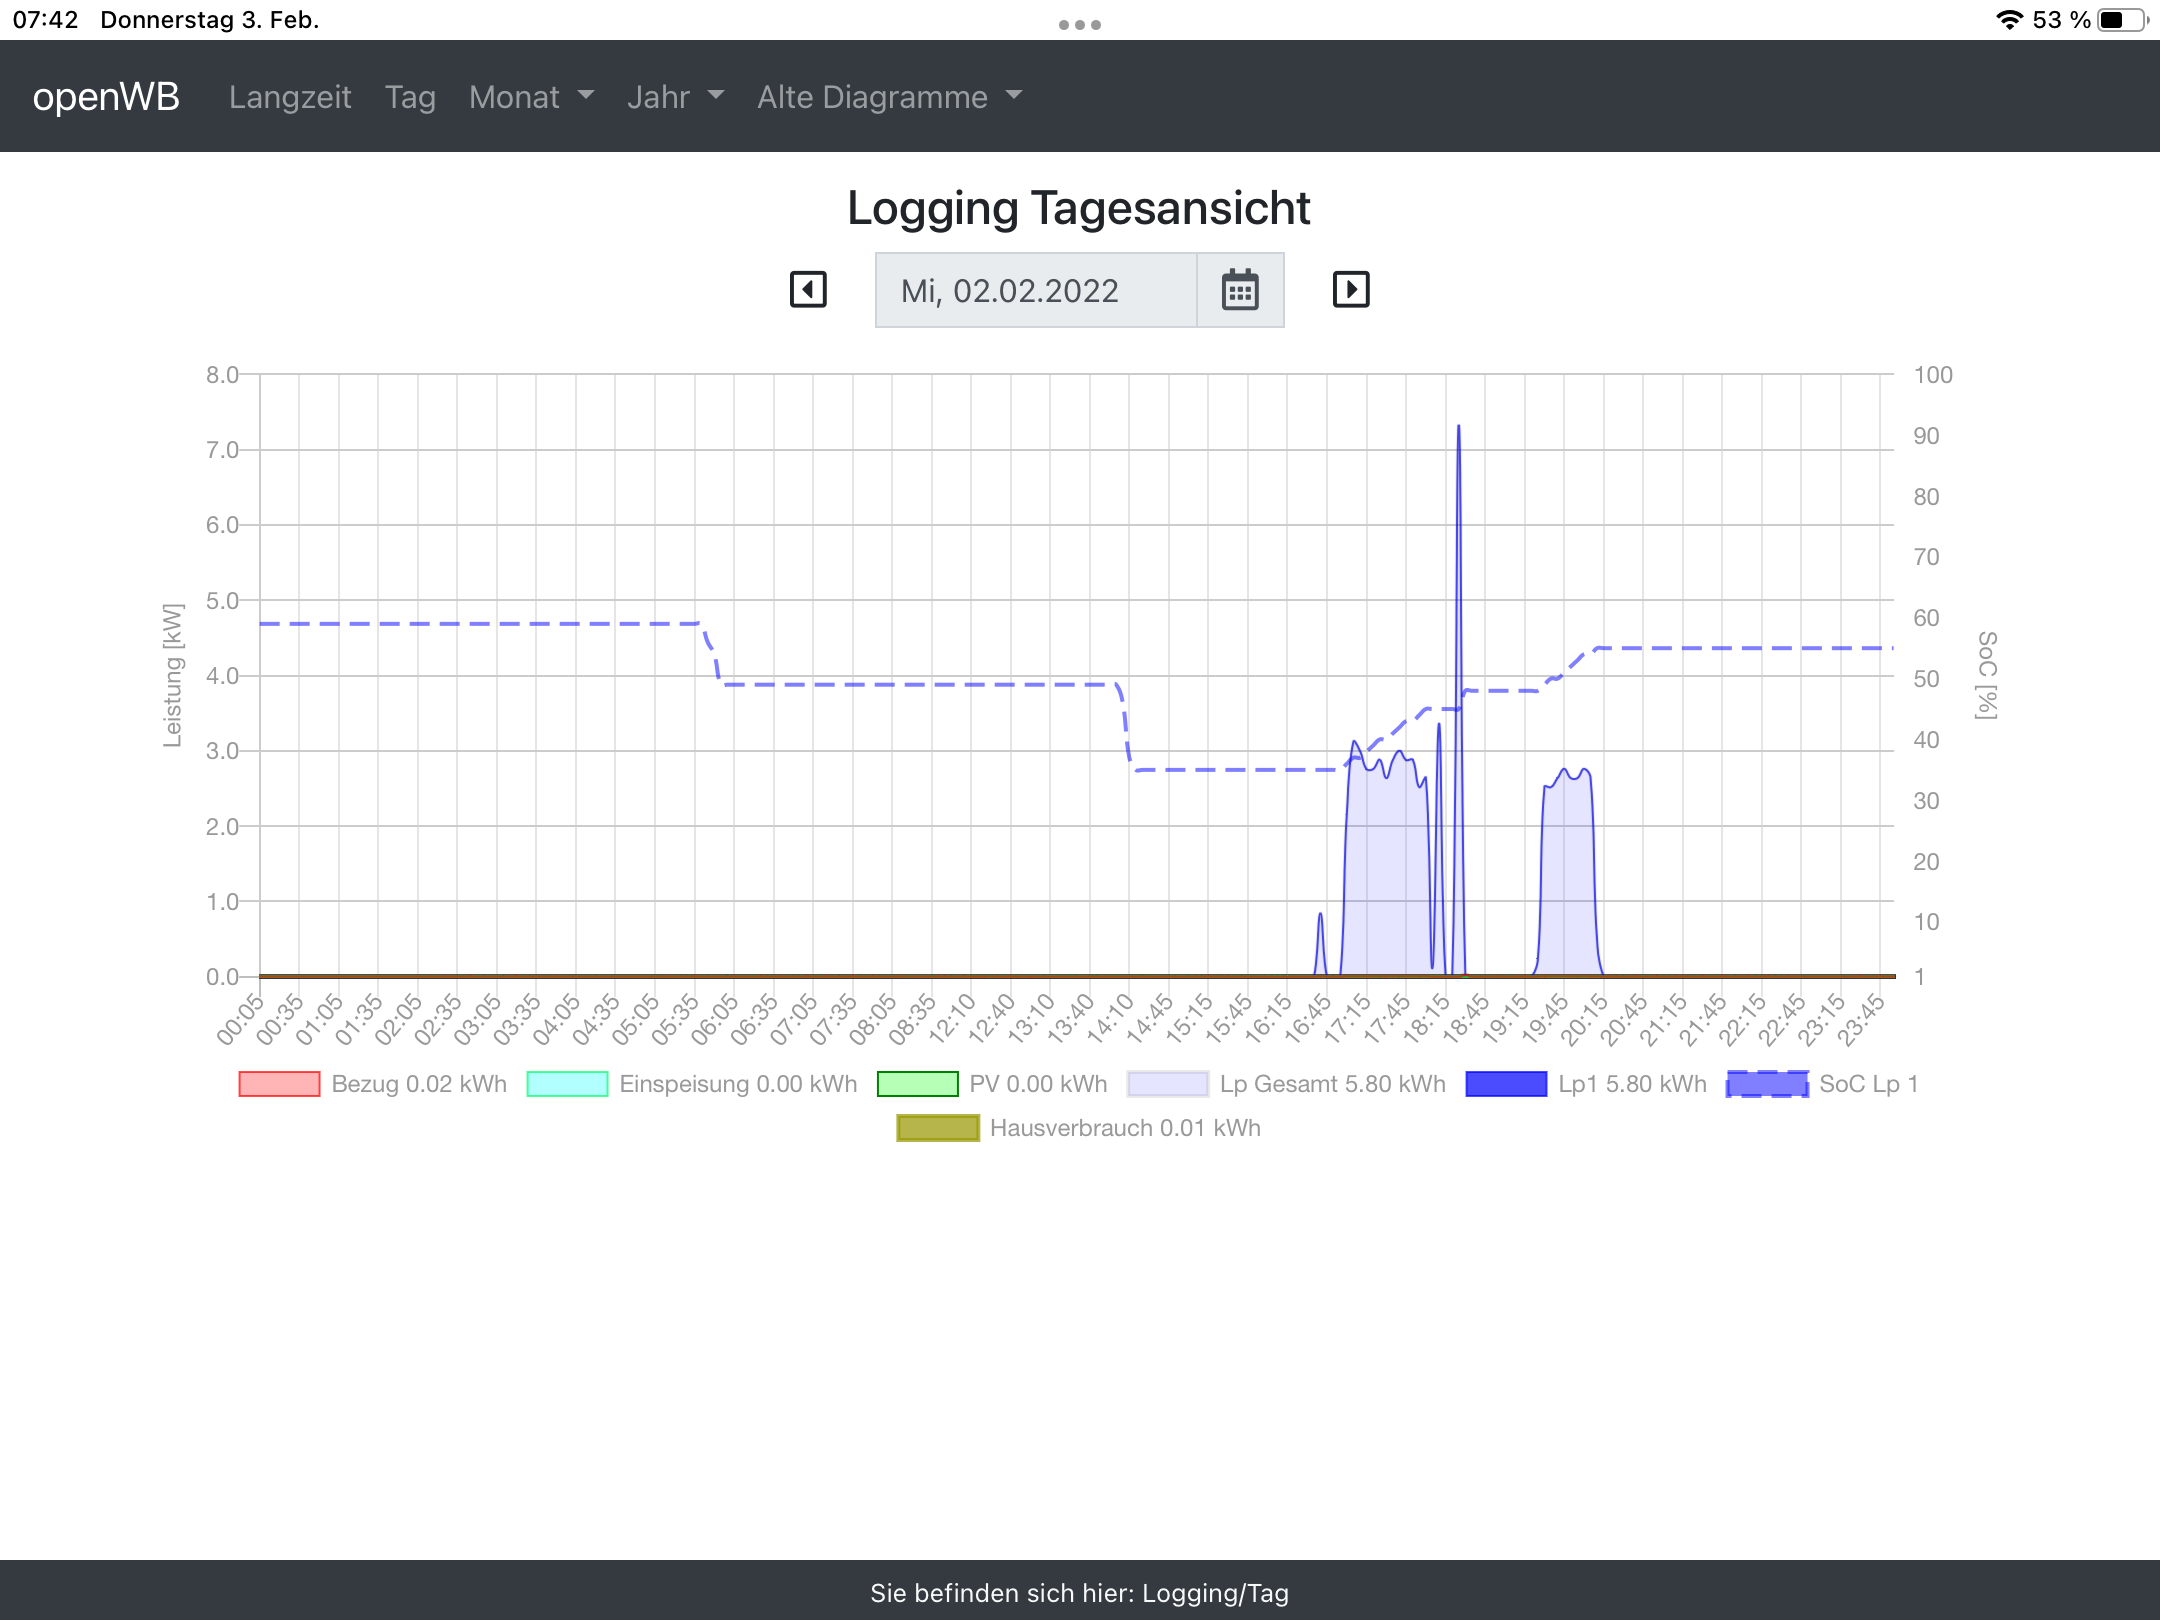Screen dimensions: 2160x1620
Task: Expand the Monat dropdown menu
Action: 531,97
